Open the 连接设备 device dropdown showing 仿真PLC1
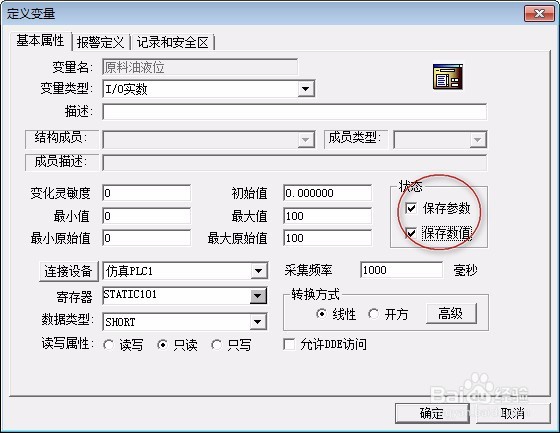The height and width of the screenshot is (433, 560). (258, 270)
